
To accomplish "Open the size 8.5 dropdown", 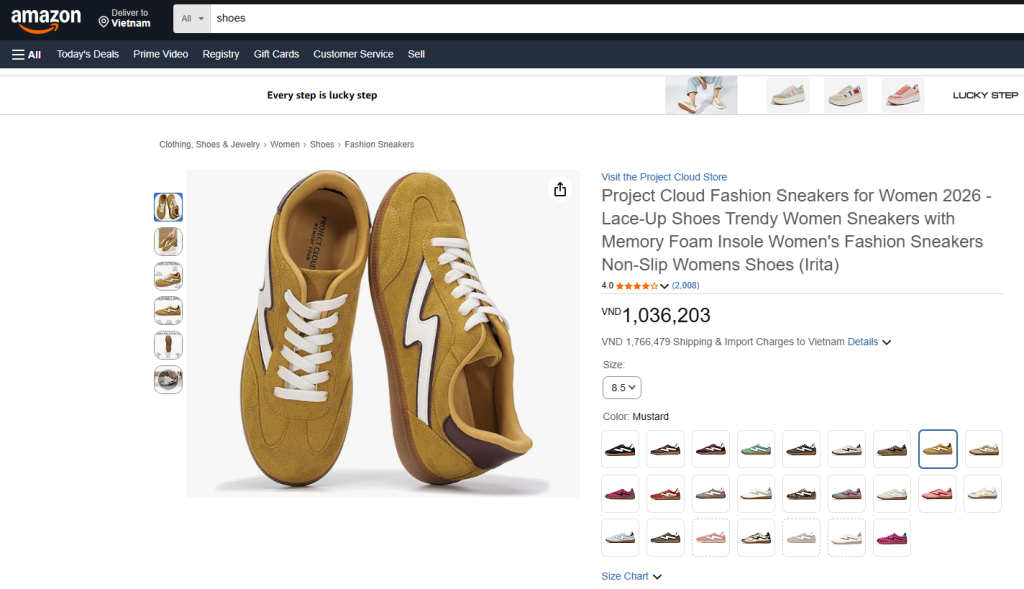I will [x=621, y=387].
